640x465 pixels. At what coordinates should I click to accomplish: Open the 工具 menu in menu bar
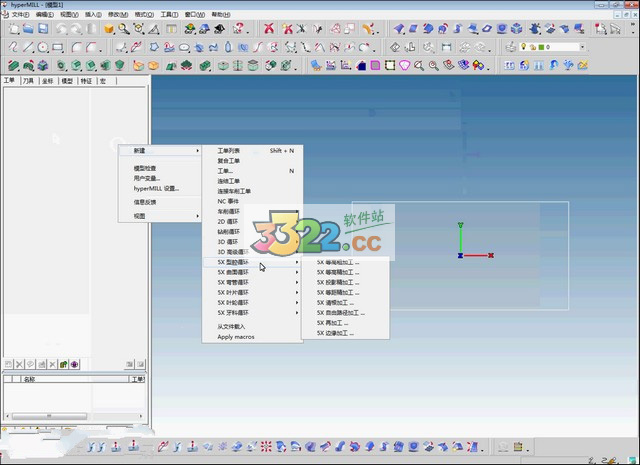coord(168,15)
